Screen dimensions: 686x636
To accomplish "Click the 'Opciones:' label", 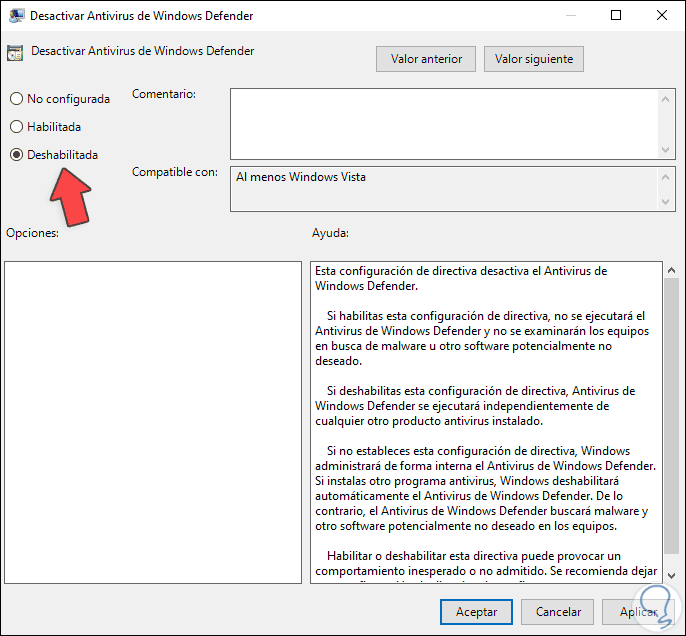I will [32, 233].
